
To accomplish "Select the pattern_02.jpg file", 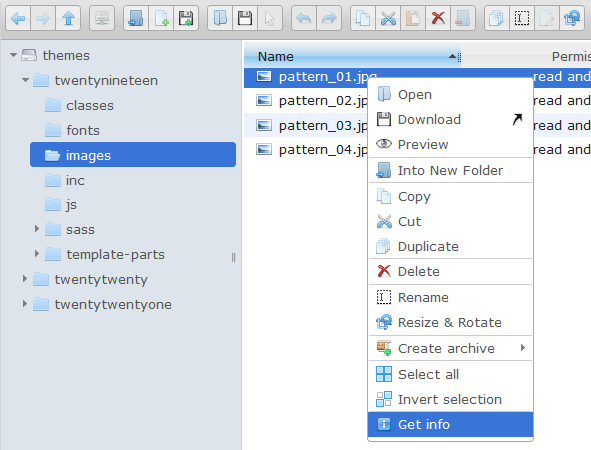I will click(x=323, y=101).
